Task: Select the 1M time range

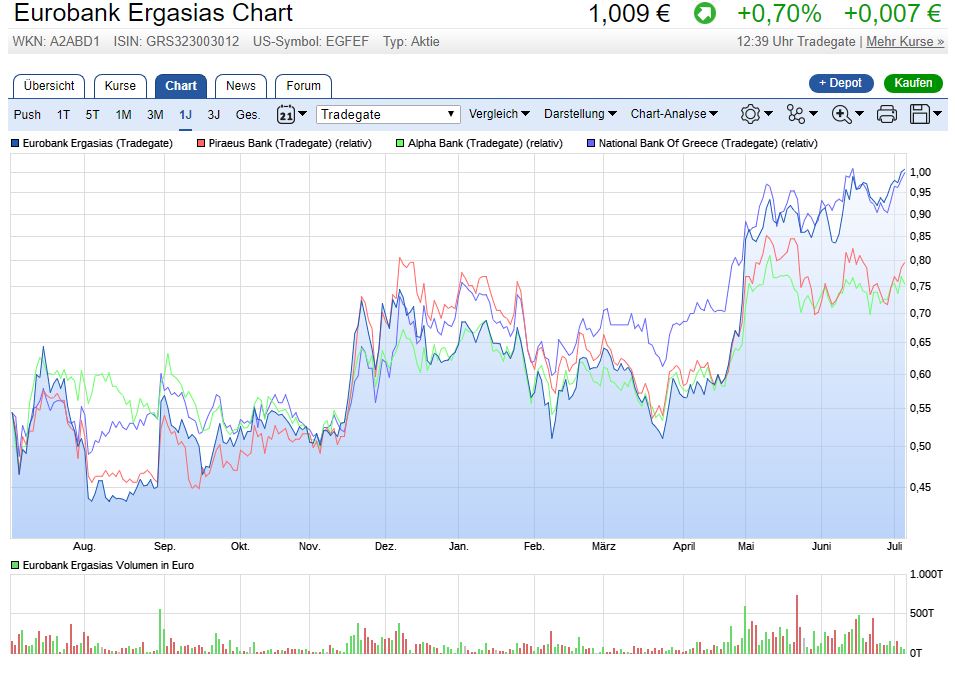Action: (124, 115)
